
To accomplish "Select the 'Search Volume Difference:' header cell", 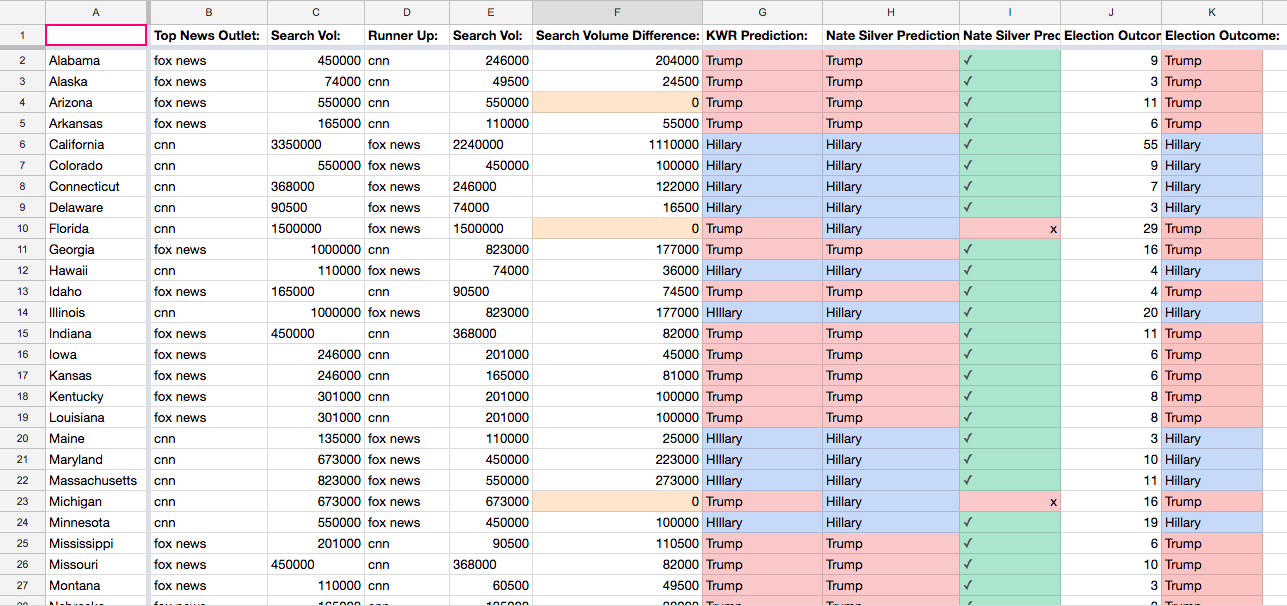I will pyautogui.click(x=617, y=36).
